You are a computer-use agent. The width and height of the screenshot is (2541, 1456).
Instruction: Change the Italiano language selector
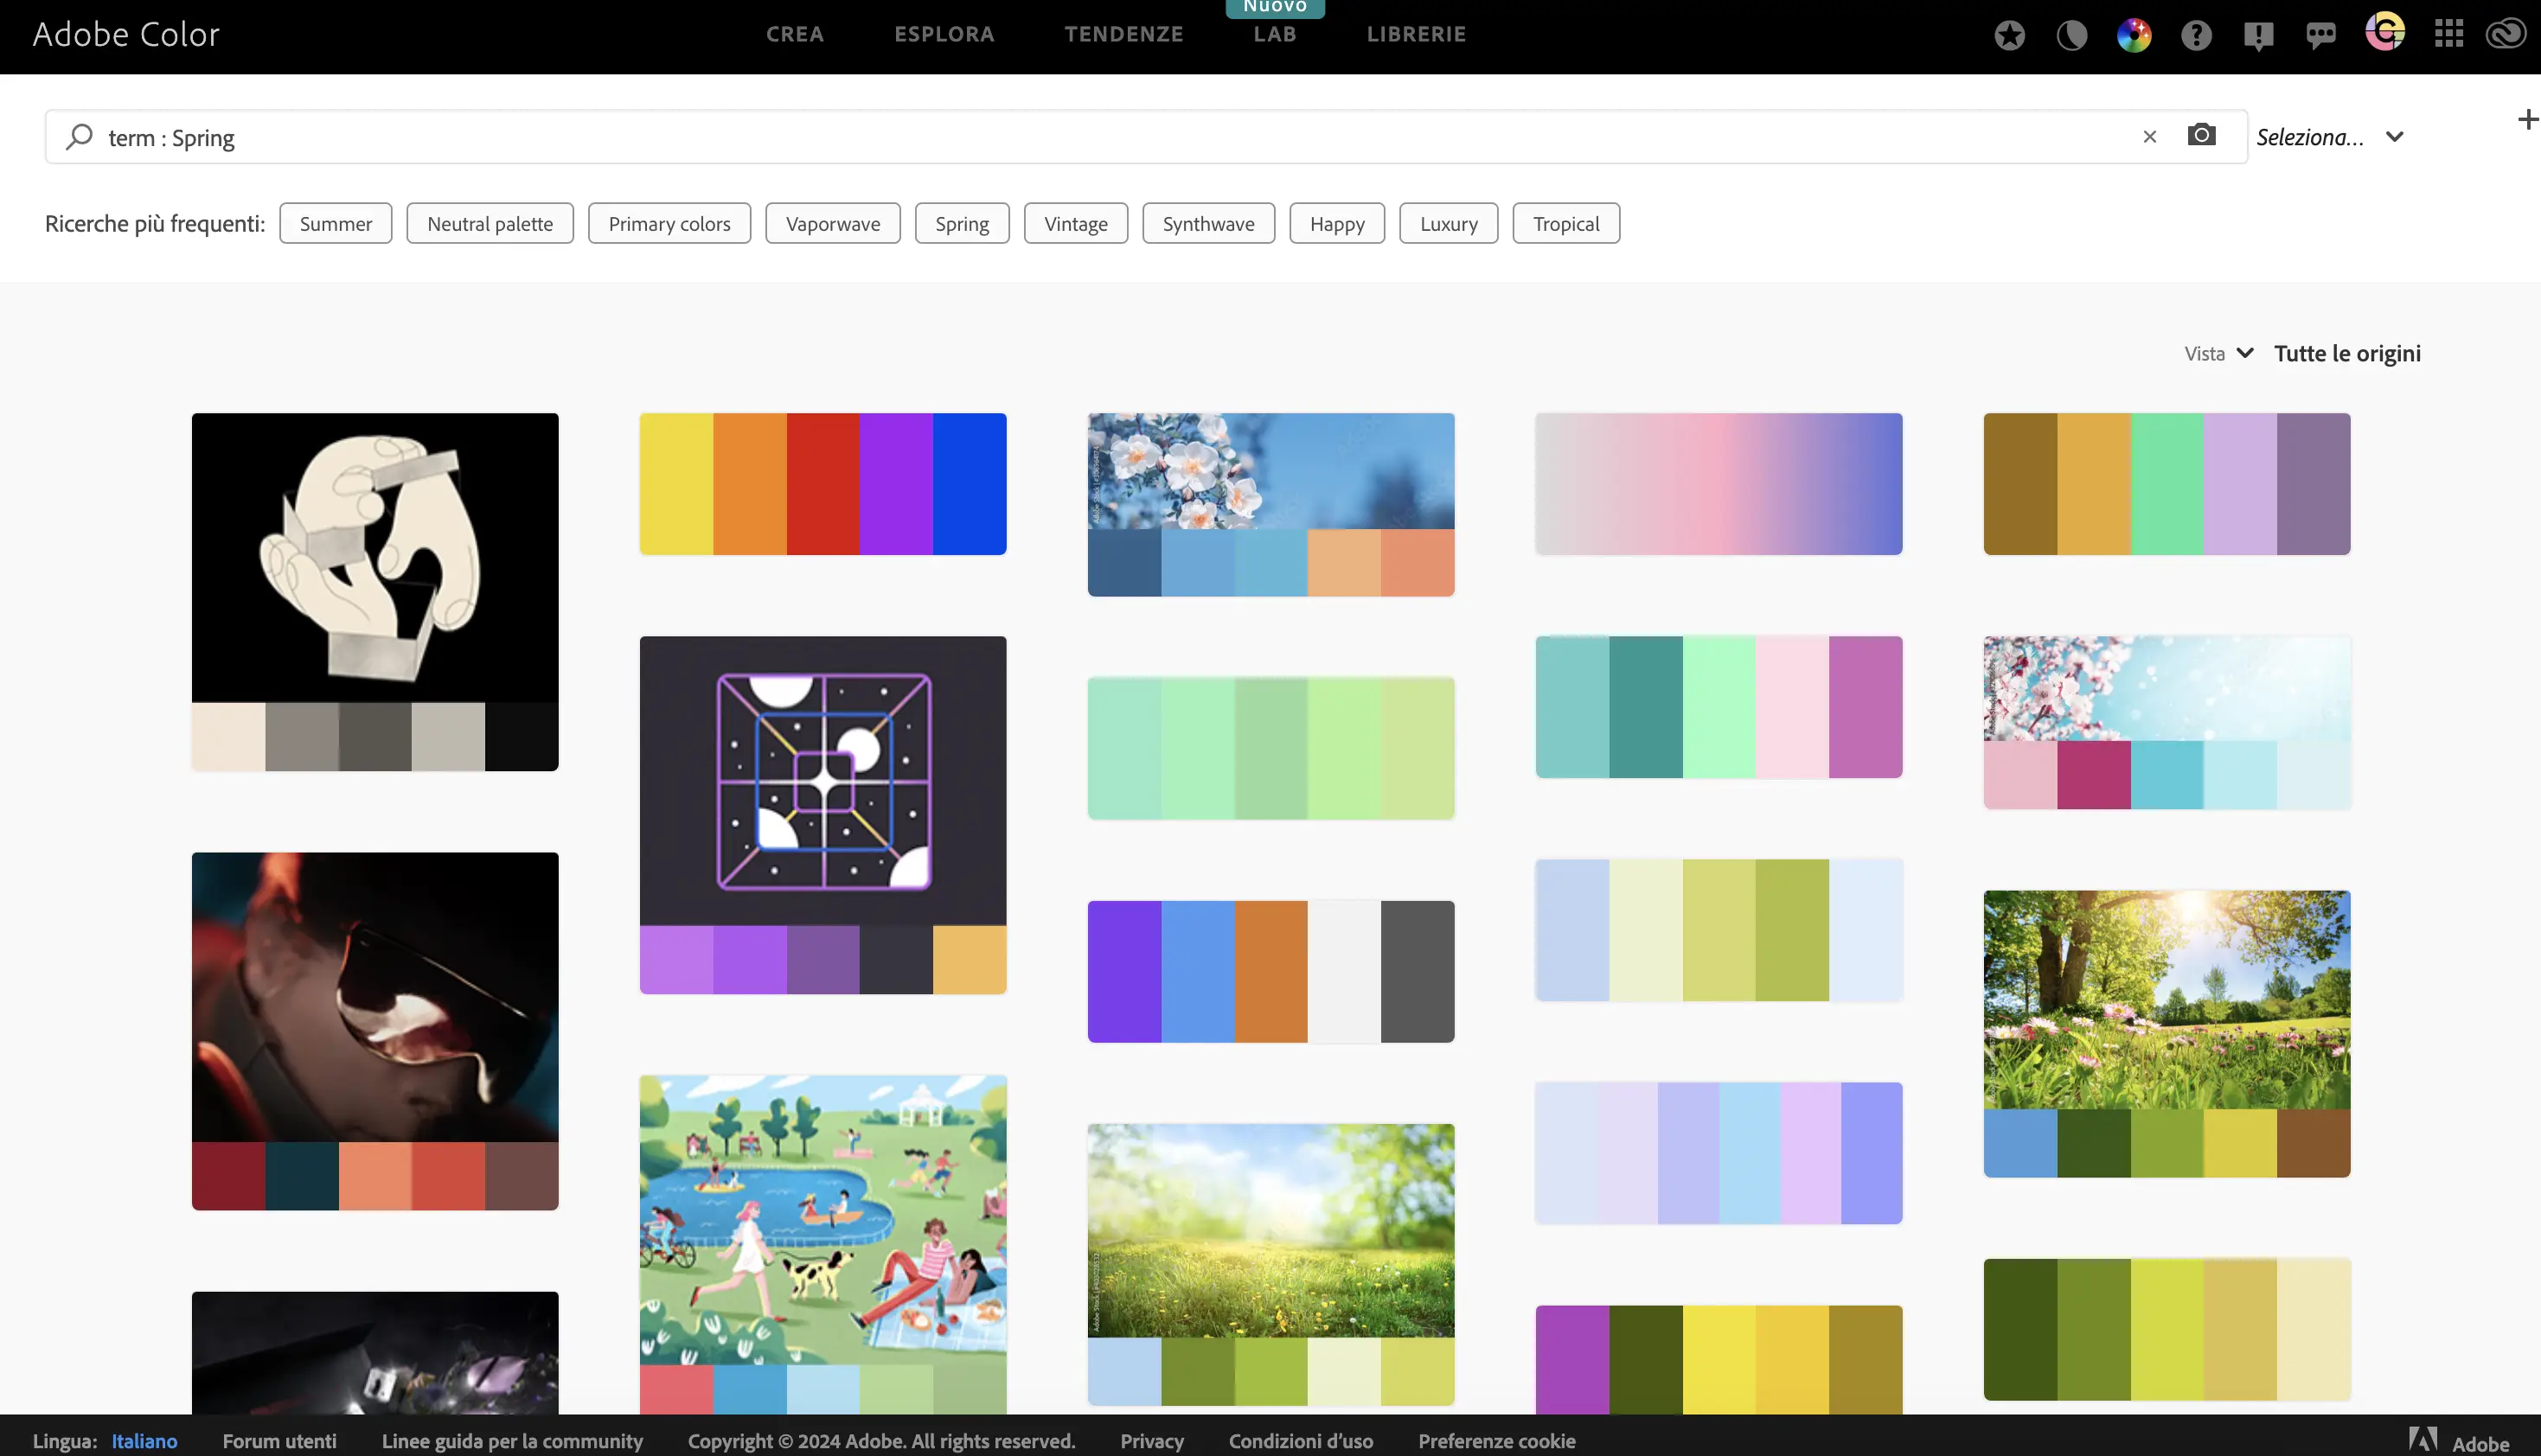[x=144, y=1441]
